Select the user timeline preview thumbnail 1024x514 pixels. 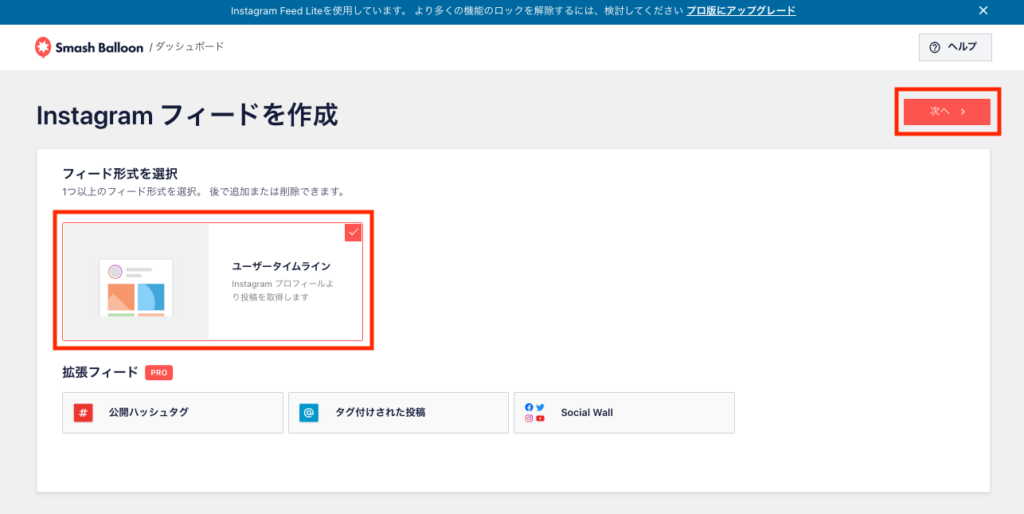coord(136,281)
